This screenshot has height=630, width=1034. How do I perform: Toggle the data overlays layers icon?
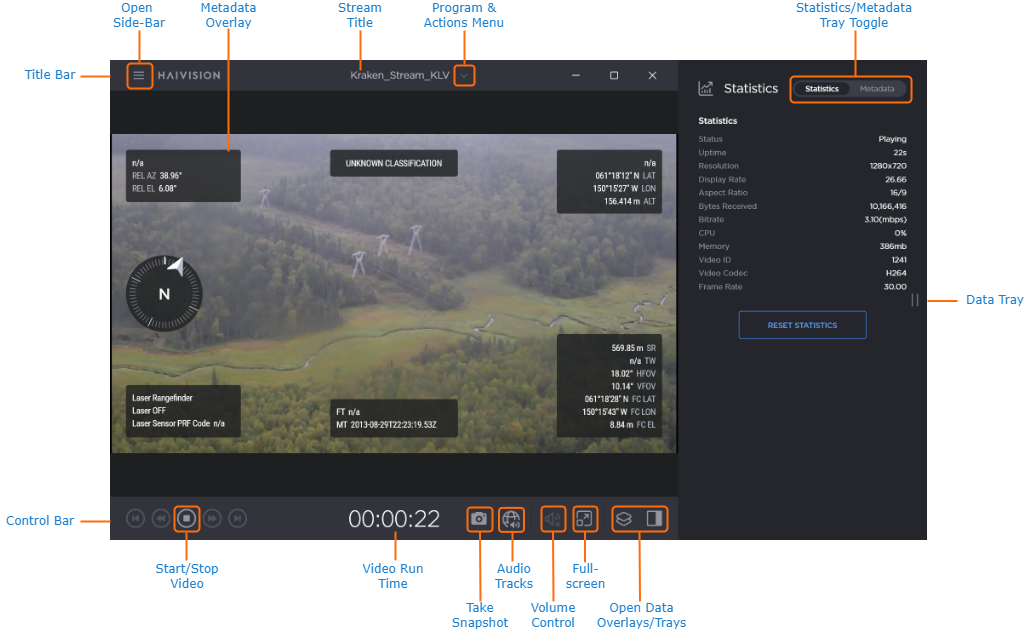(x=623, y=519)
